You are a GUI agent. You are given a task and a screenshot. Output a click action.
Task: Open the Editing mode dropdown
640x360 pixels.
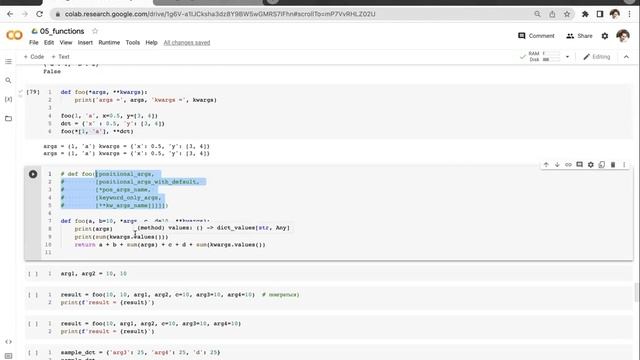tap(597, 57)
